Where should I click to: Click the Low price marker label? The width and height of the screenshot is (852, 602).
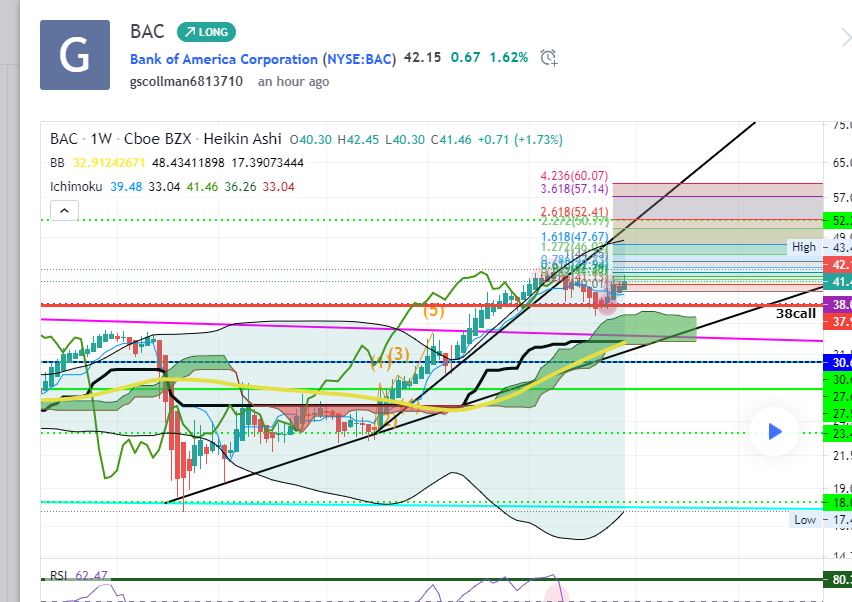coord(804,520)
